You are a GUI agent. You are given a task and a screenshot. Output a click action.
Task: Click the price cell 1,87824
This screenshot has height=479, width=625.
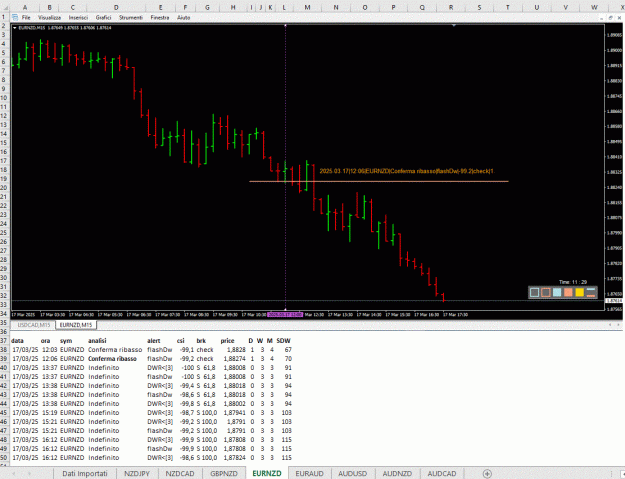coord(234,457)
